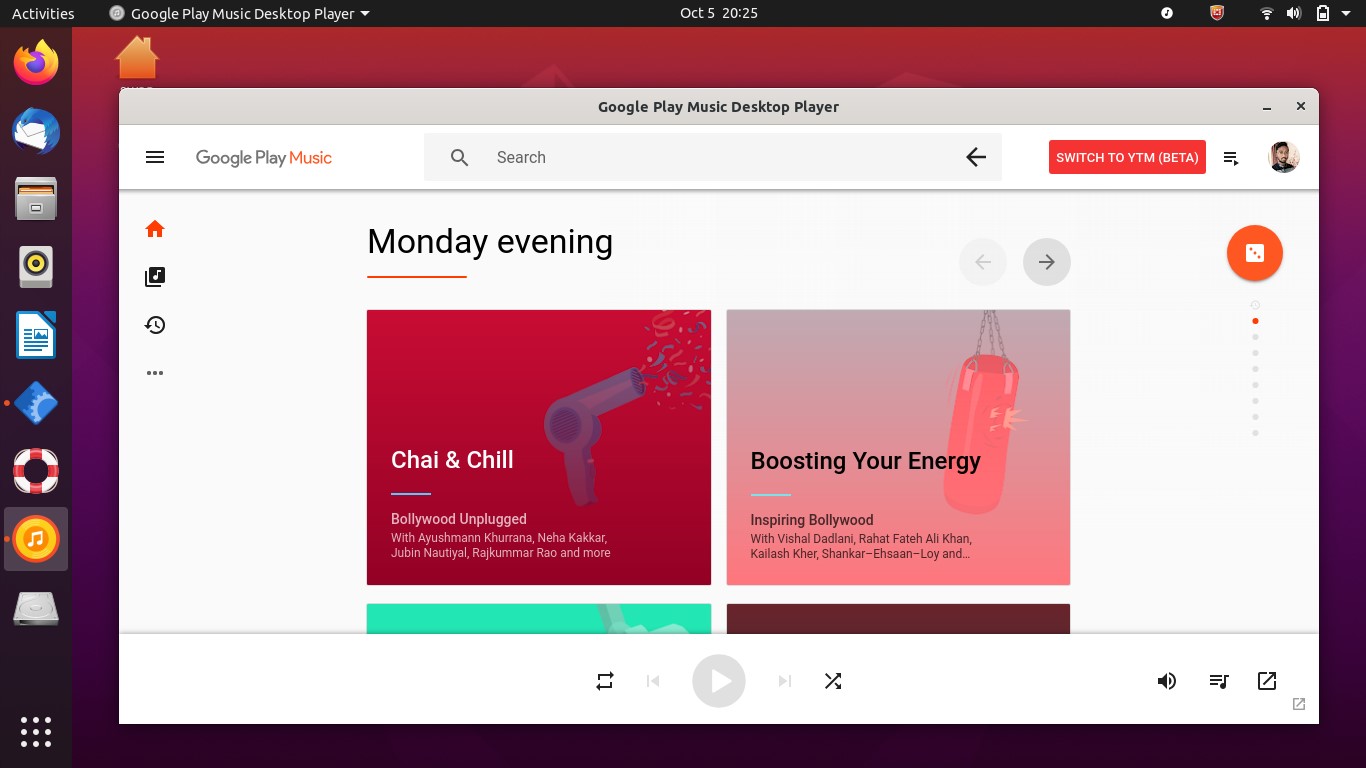Click the window title bar text
The image size is (1366, 768).
tap(718, 107)
